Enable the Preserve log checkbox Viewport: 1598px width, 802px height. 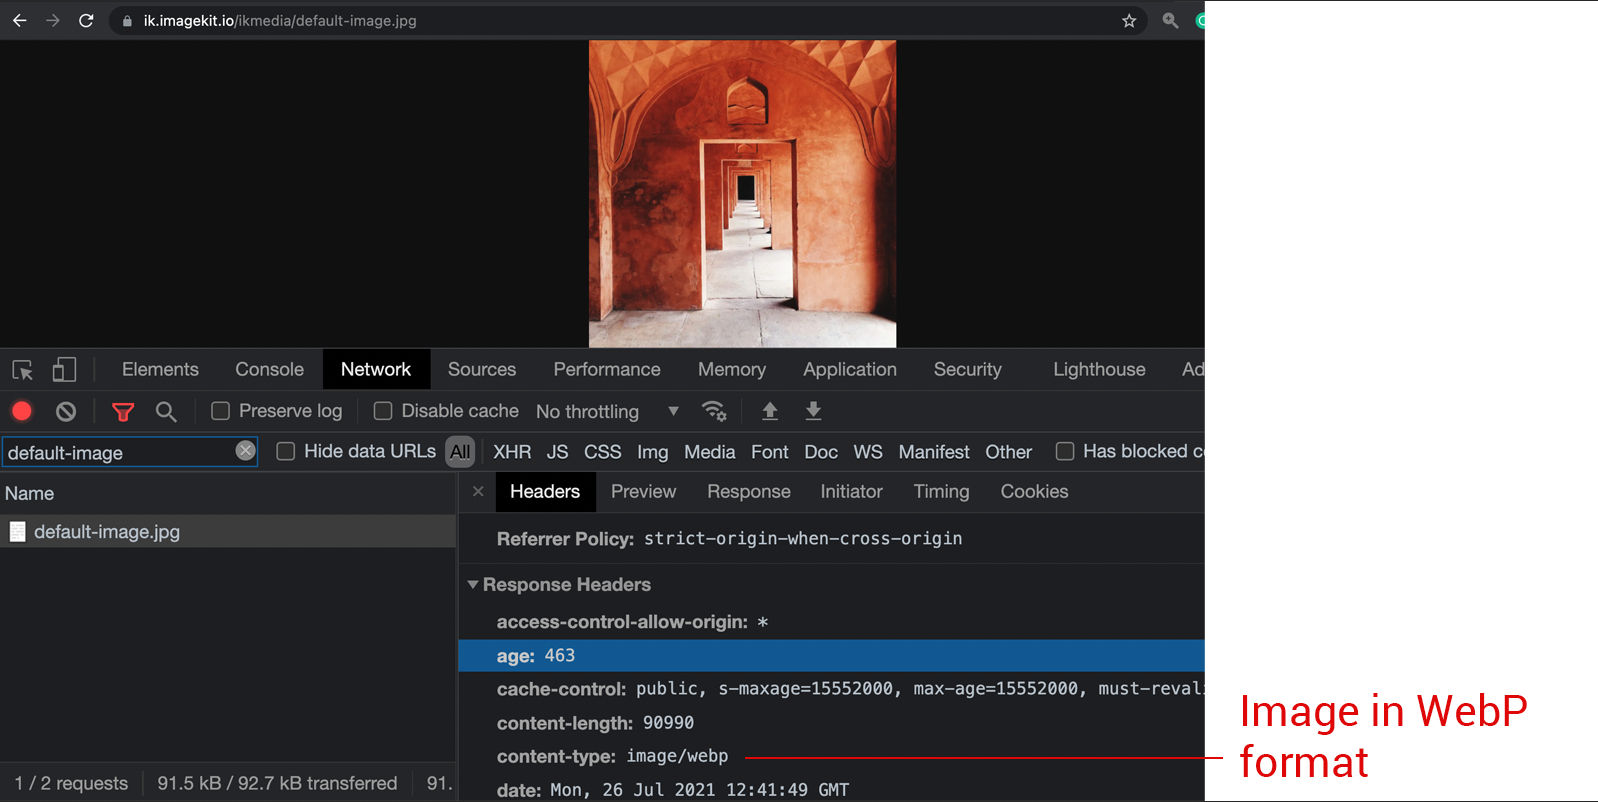pyautogui.click(x=221, y=411)
